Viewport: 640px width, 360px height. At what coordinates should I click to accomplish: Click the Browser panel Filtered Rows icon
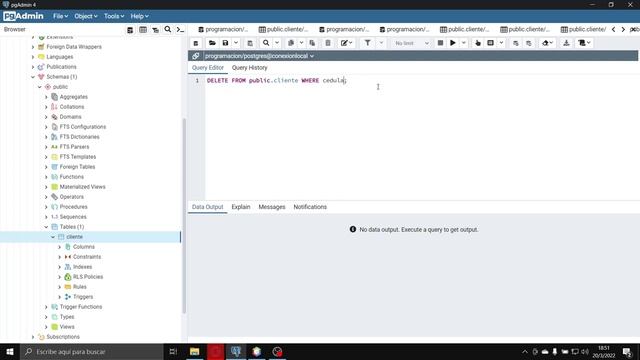tap(156, 30)
